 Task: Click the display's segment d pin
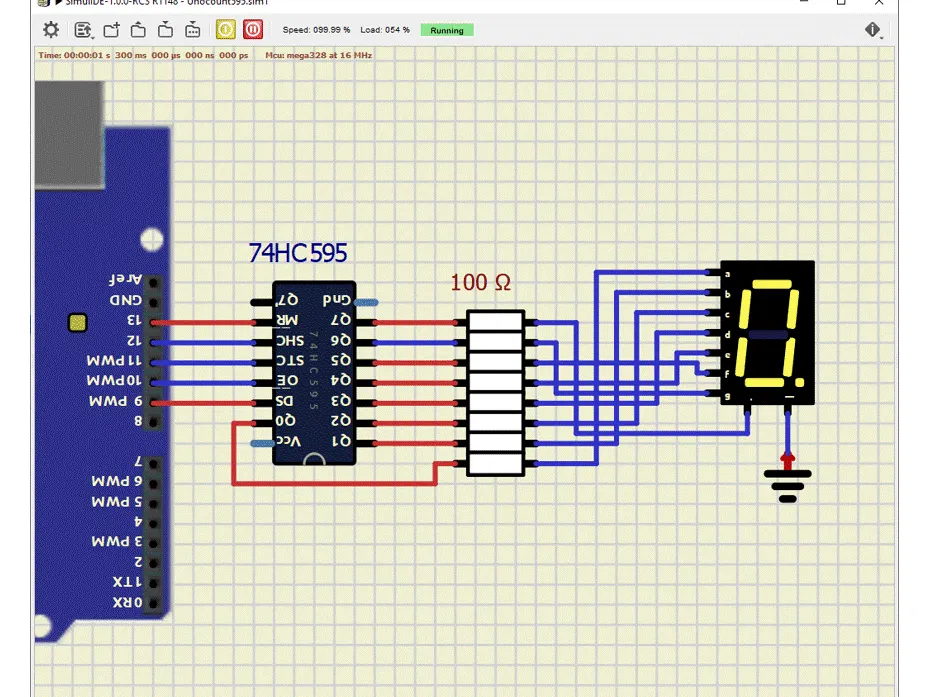click(x=713, y=333)
